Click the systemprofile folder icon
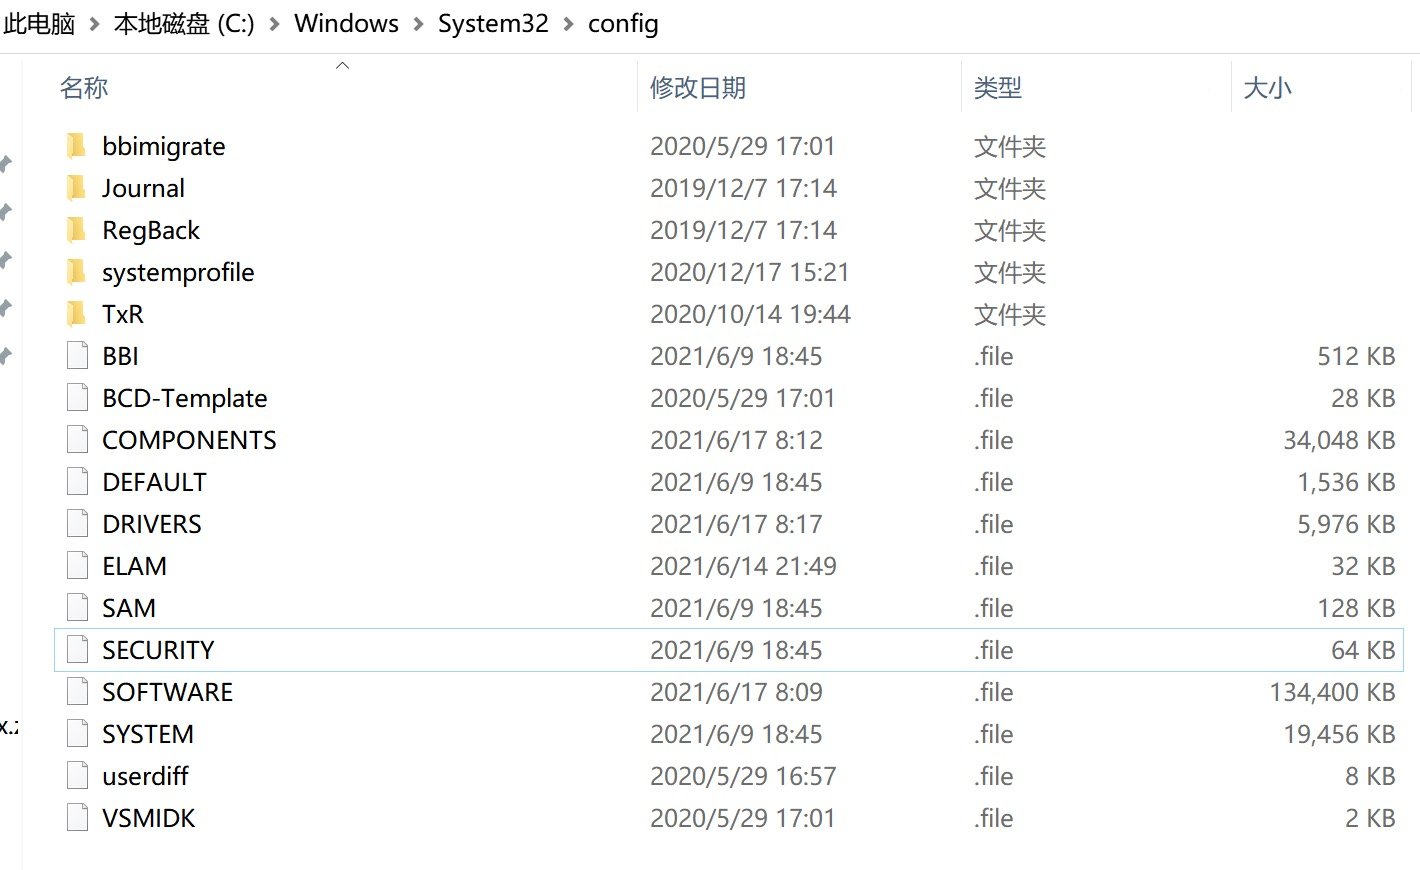This screenshot has width=1420, height=870. coord(77,272)
